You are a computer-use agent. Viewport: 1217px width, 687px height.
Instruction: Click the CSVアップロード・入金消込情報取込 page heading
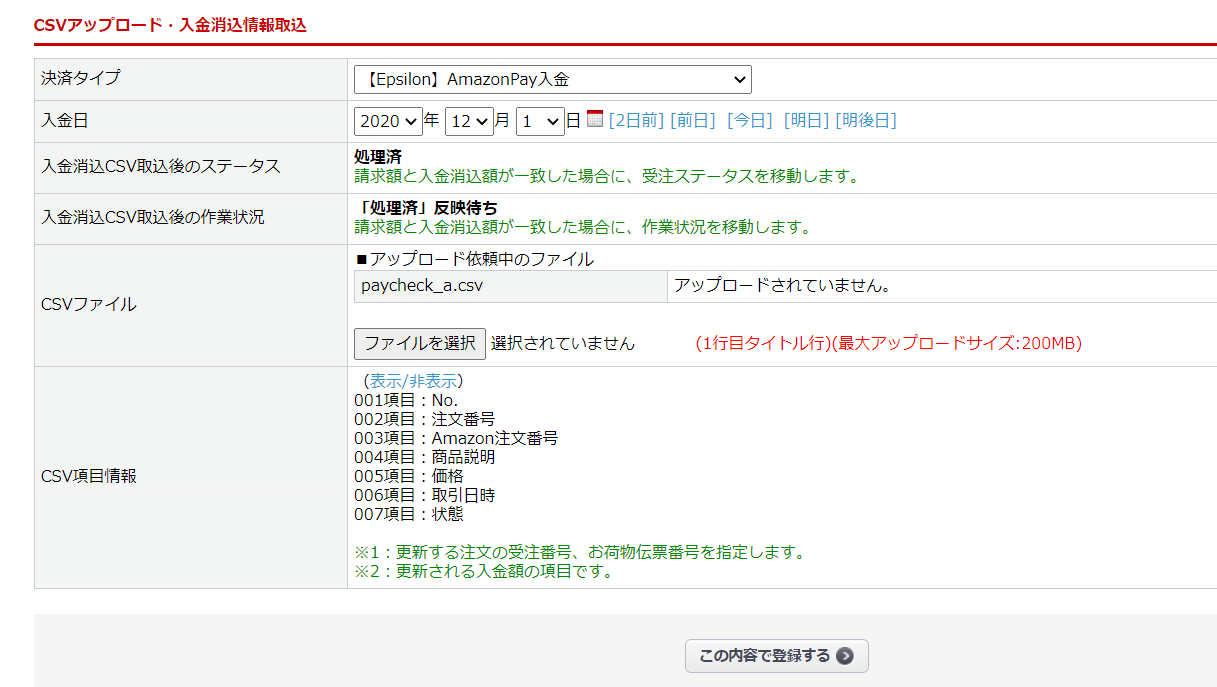(170, 25)
